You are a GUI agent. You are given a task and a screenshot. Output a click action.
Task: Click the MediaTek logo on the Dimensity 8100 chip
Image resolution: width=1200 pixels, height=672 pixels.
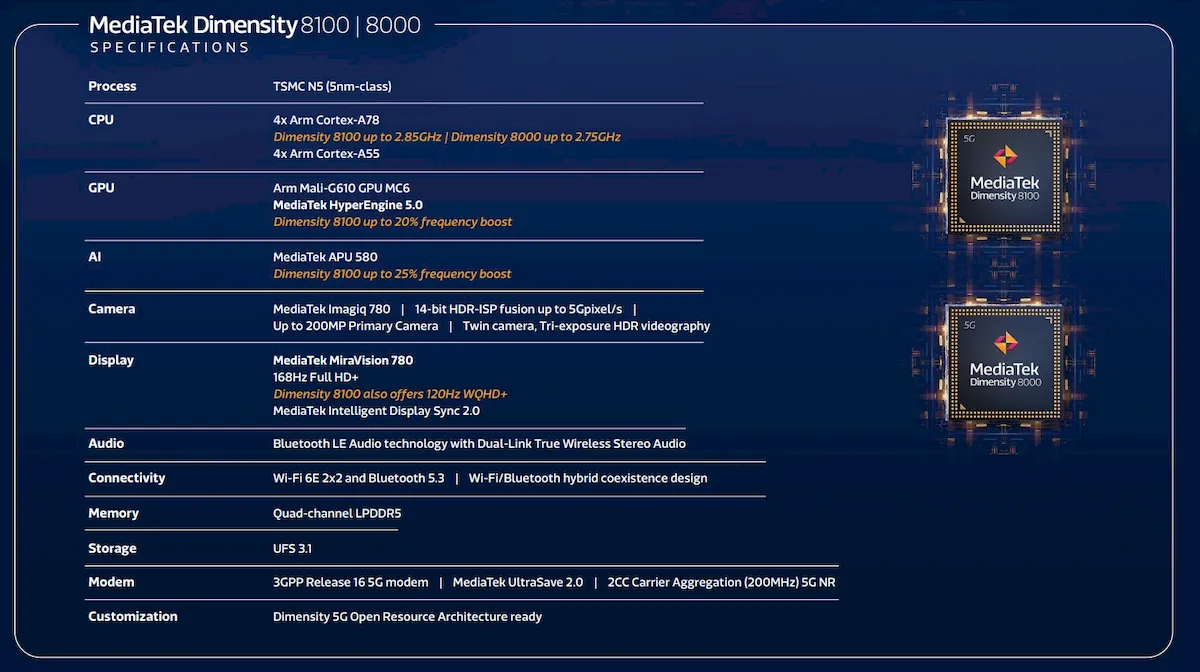(1005, 156)
